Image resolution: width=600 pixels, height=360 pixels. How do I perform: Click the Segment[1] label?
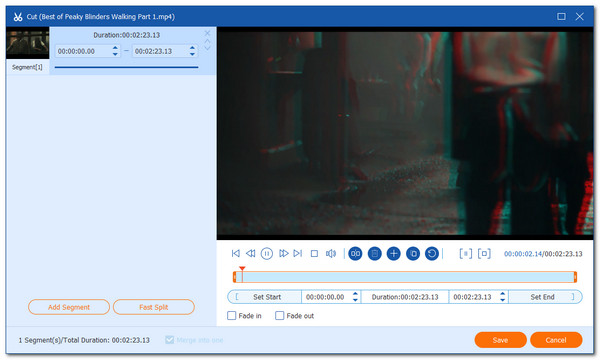(x=27, y=67)
